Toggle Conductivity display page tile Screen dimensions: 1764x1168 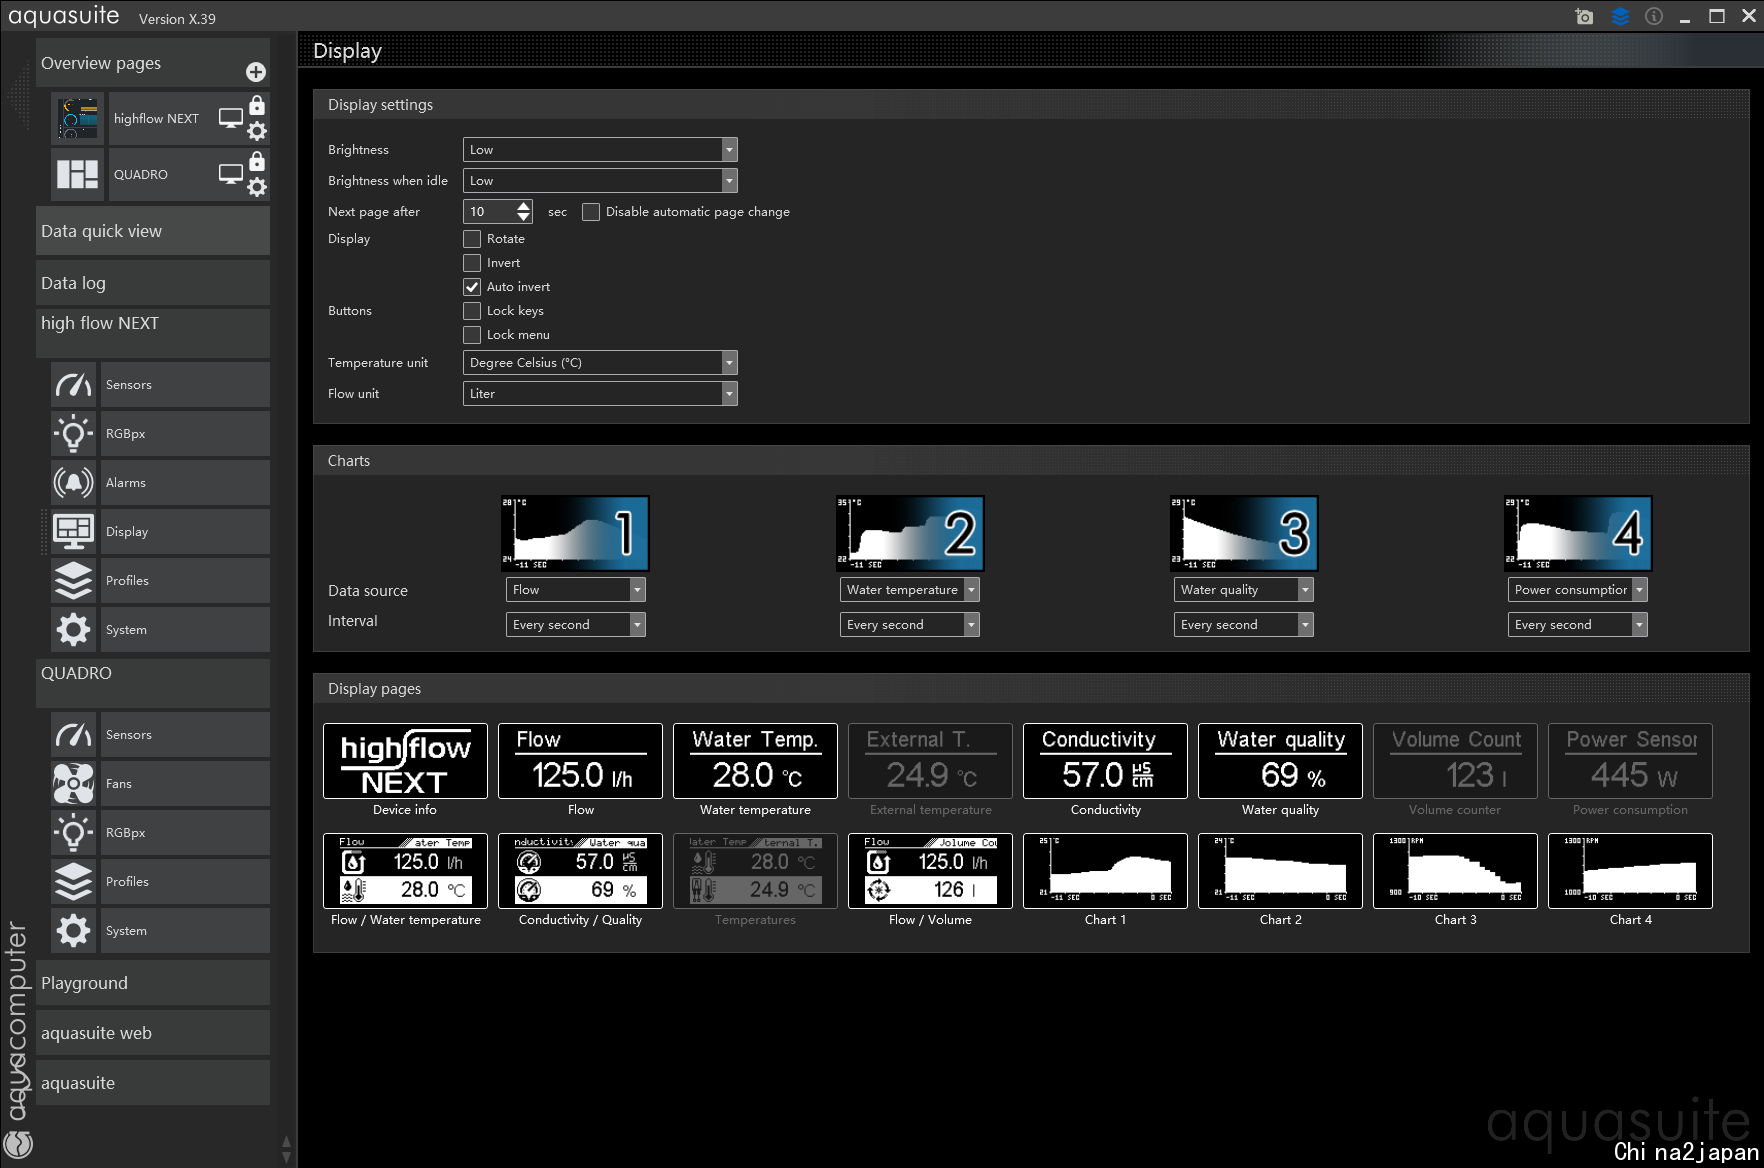pyautogui.click(x=1105, y=761)
